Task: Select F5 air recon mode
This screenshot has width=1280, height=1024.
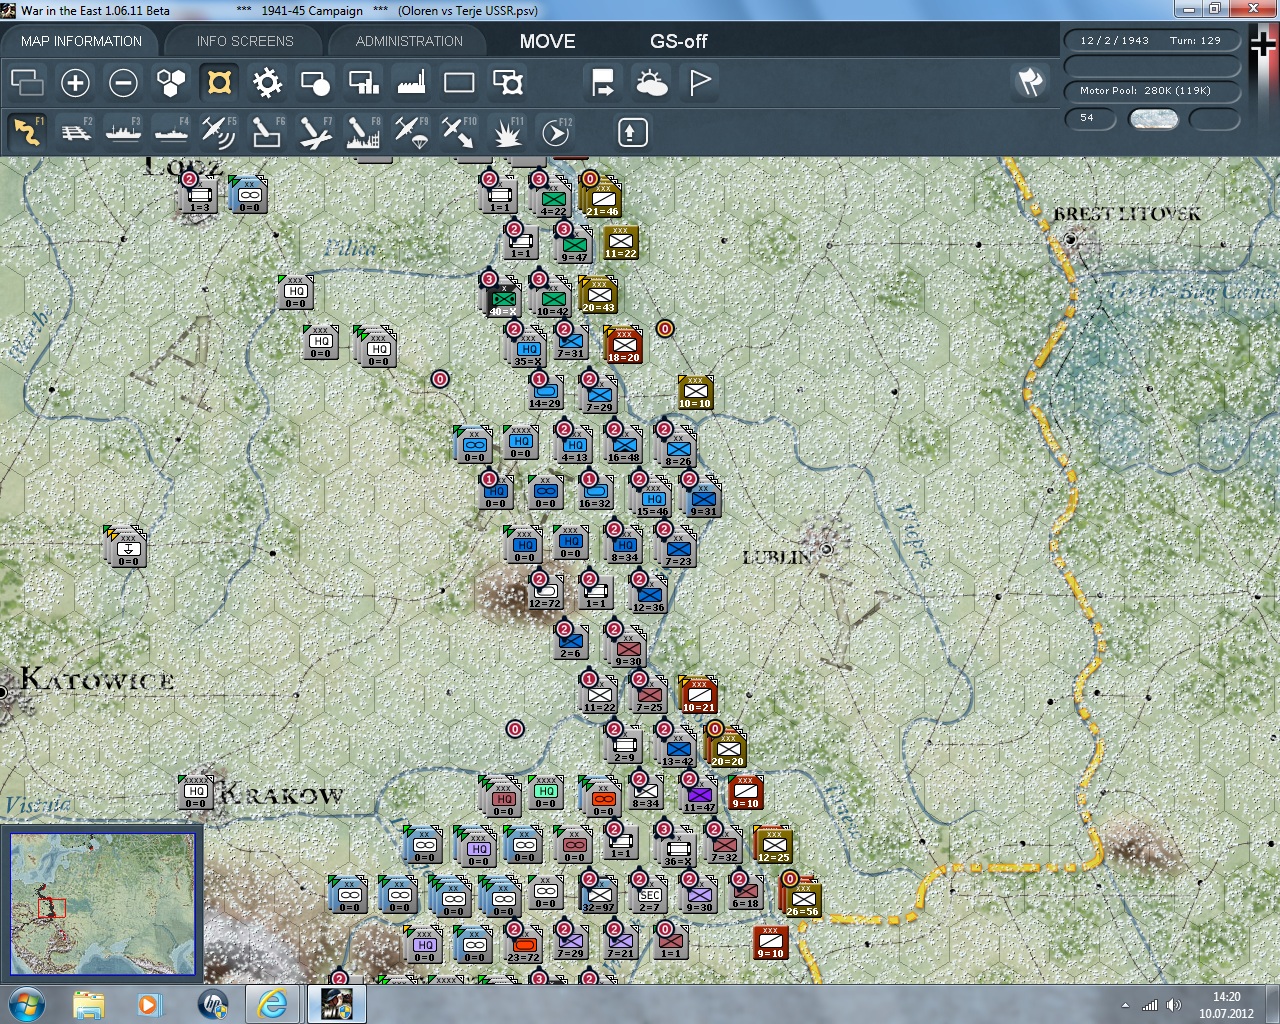Action: 219,132
